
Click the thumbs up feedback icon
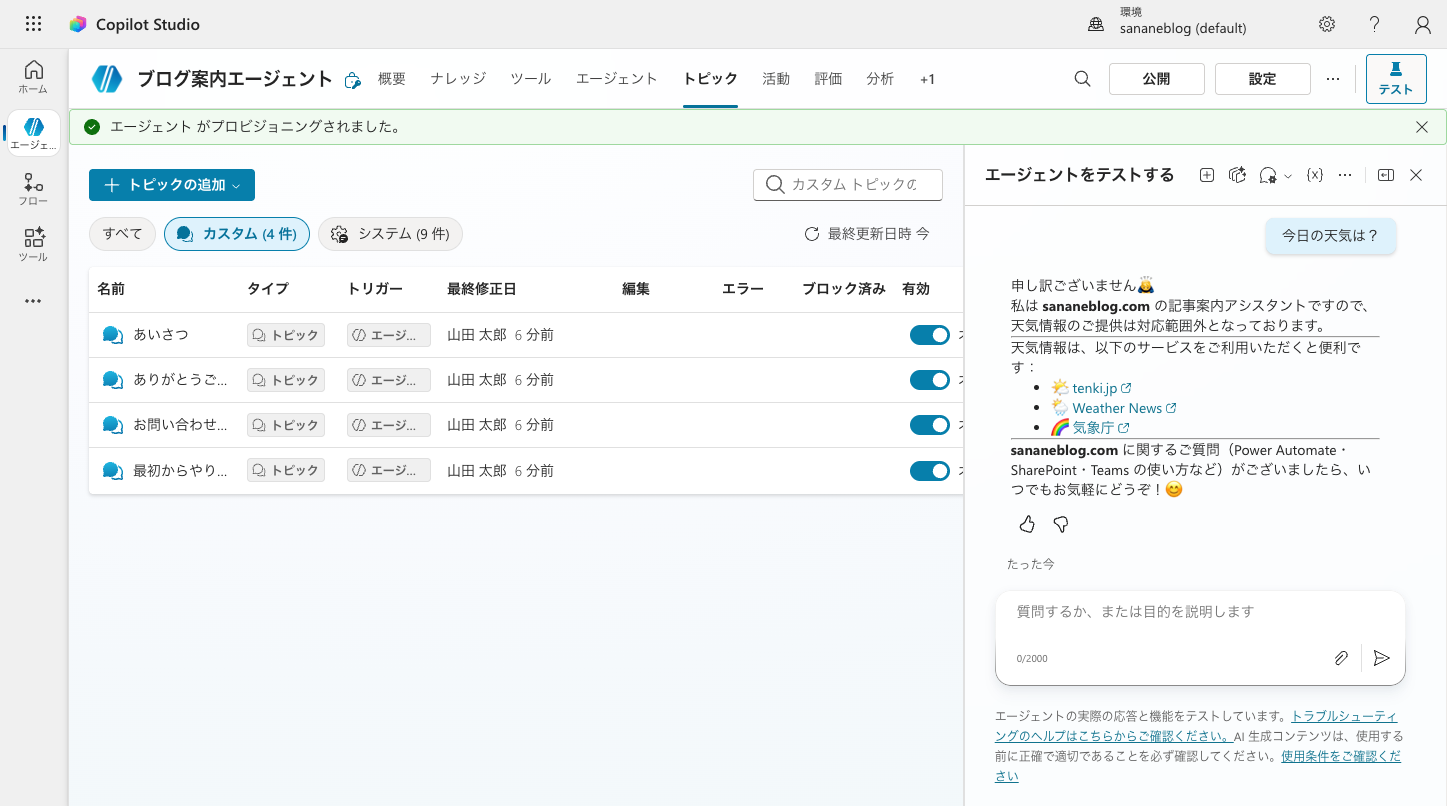(1027, 524)
